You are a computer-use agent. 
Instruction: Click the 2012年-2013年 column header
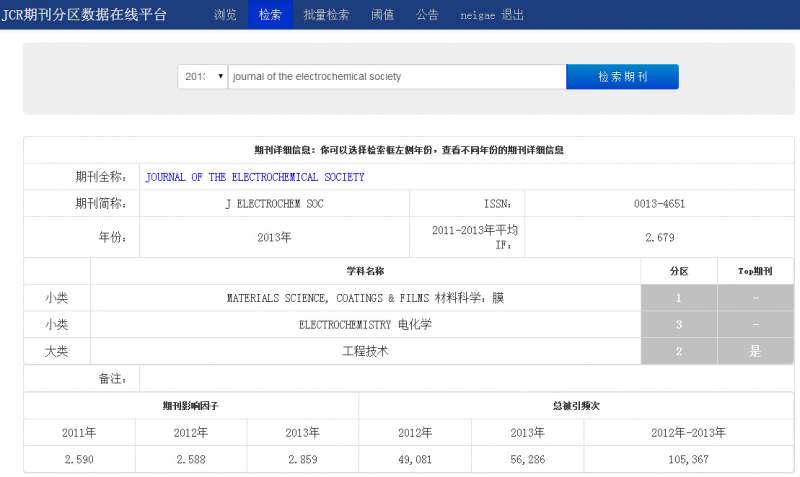(688, 433)
